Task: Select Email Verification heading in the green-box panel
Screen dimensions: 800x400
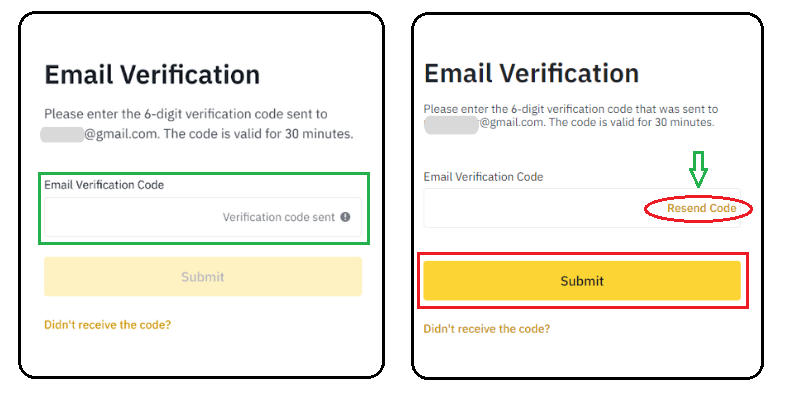Action: click(x=152, y=74)
